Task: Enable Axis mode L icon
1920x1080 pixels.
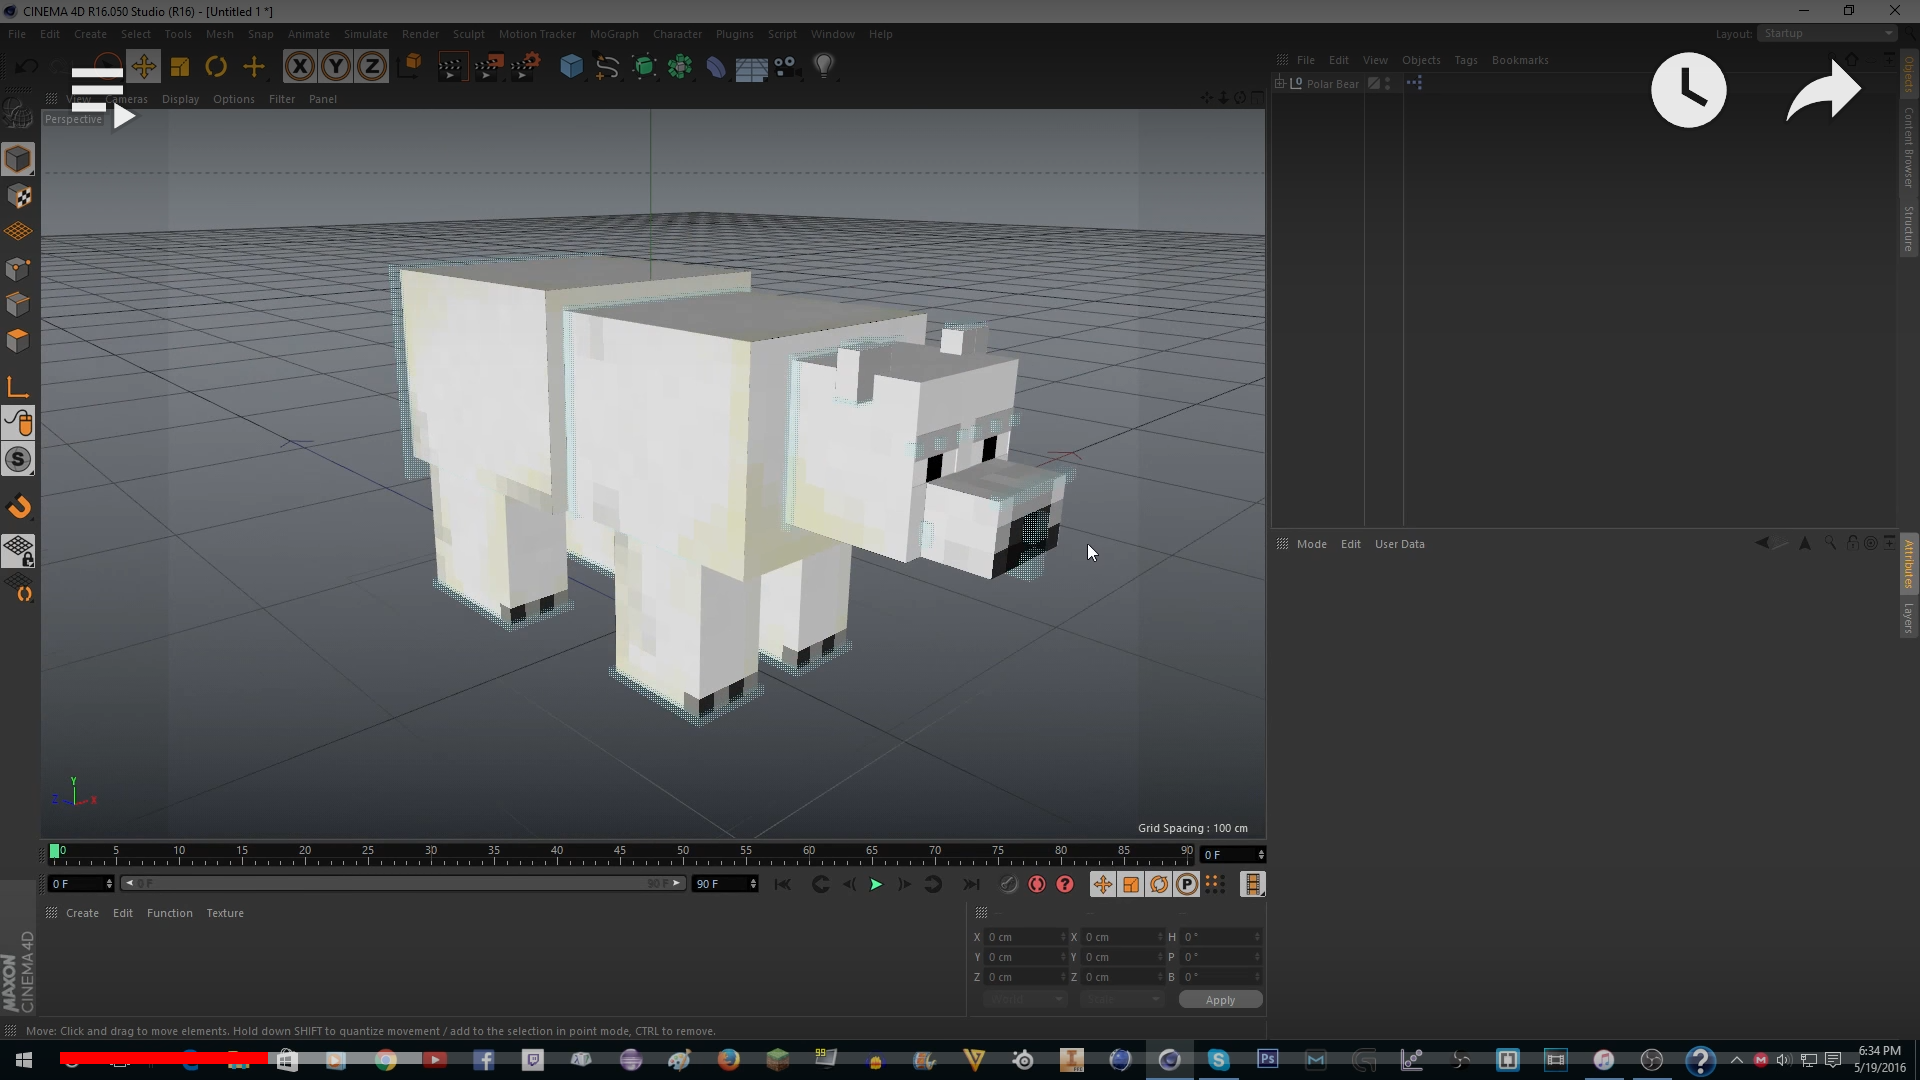Action: (18, 387)
